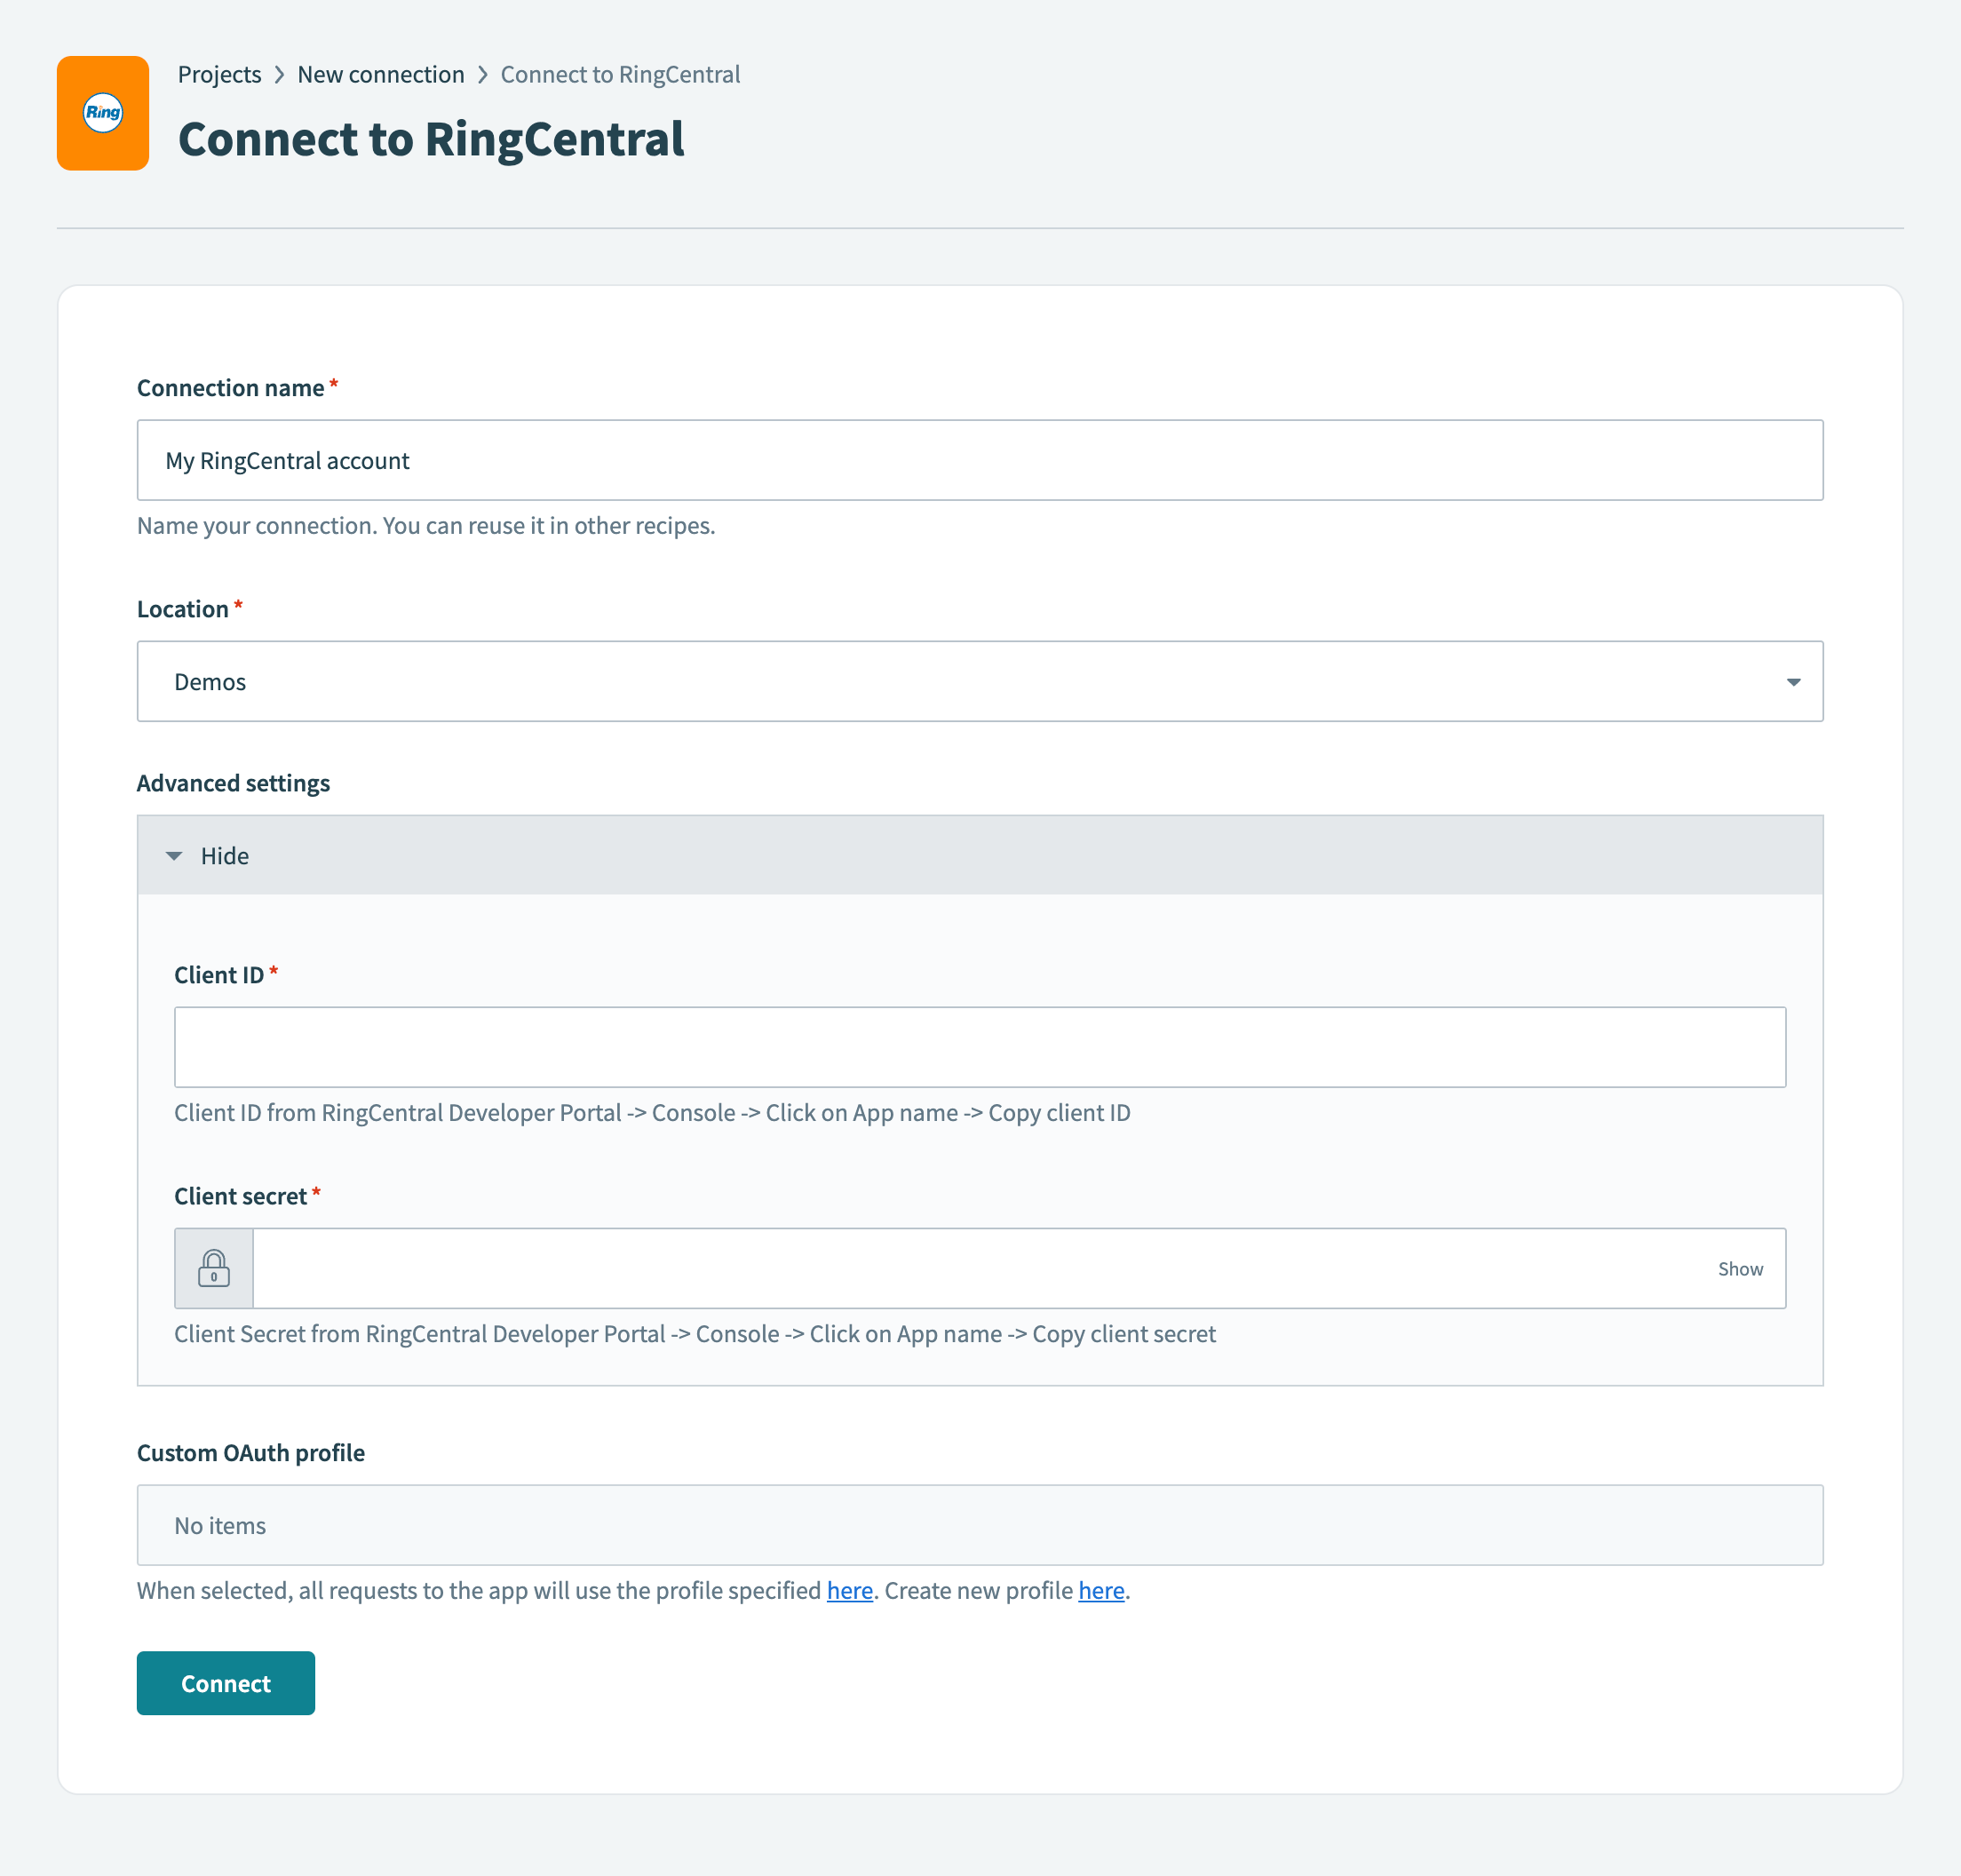Click the RingCentral logo icon
The height and width of the screenshot is (1876, 1961).
(x=103, y=112)
